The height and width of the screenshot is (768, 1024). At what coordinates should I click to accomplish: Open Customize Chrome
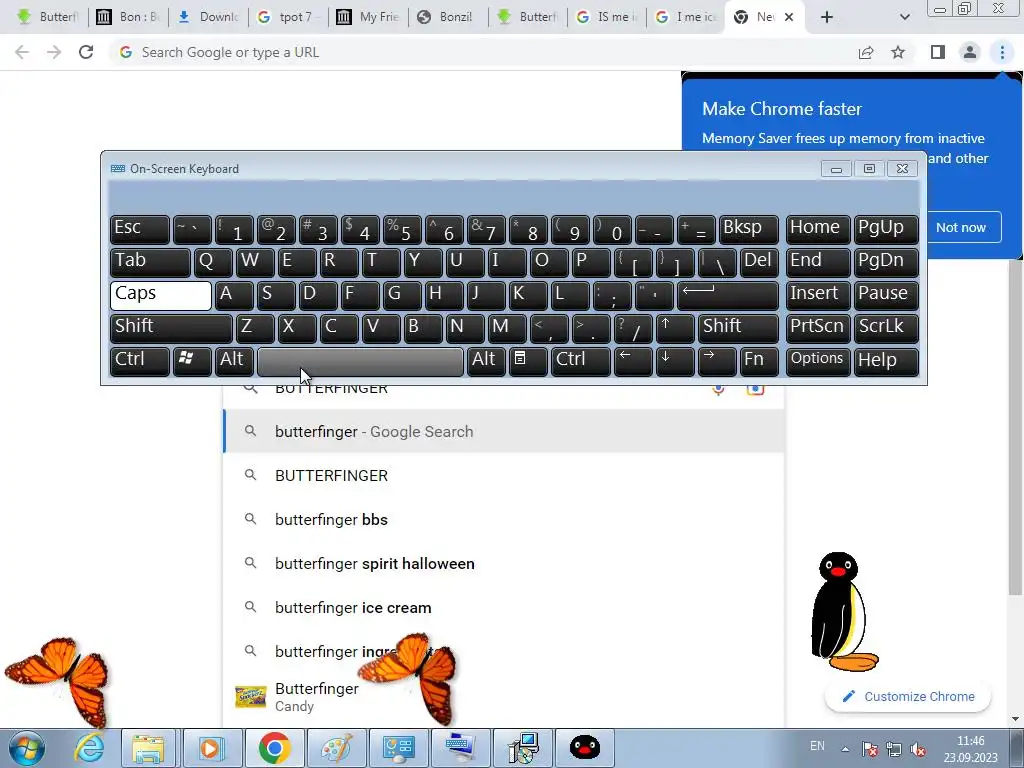coord(908,696)
